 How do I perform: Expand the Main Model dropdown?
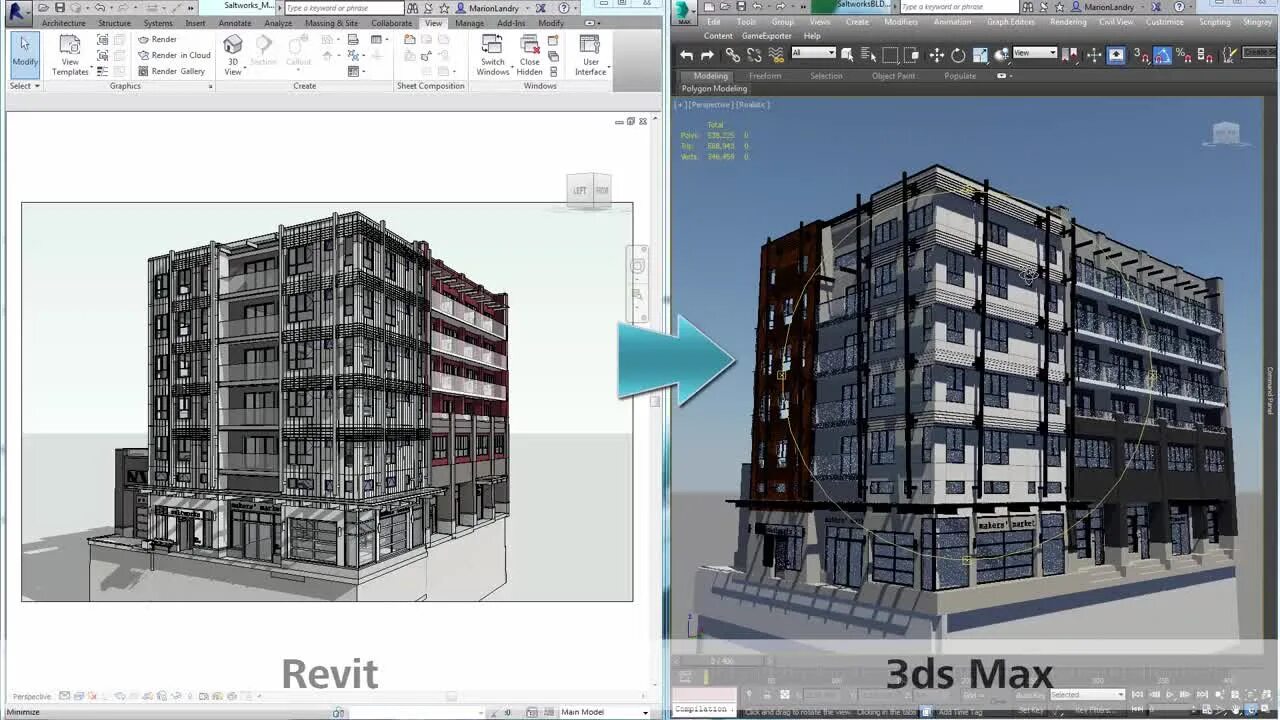coord(604,712)
